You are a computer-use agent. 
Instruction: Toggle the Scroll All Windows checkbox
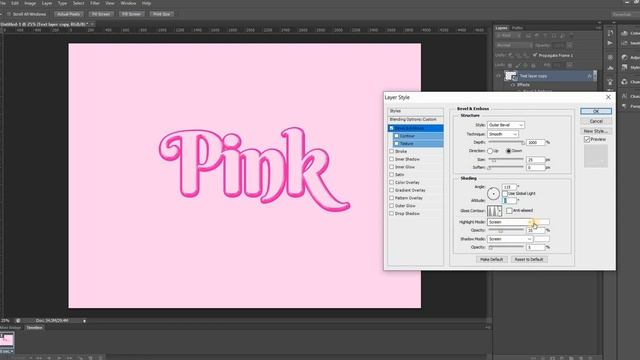[9, 14]
